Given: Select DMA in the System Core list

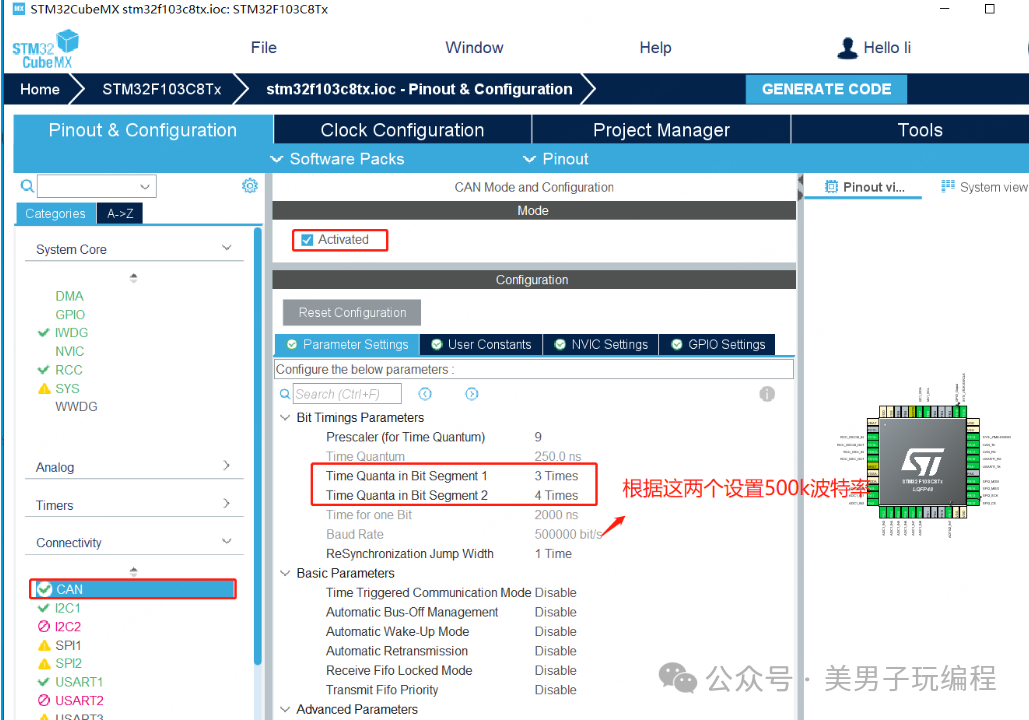Looking at the screenshot, I should pyautogui.click(x=69, y=296).
